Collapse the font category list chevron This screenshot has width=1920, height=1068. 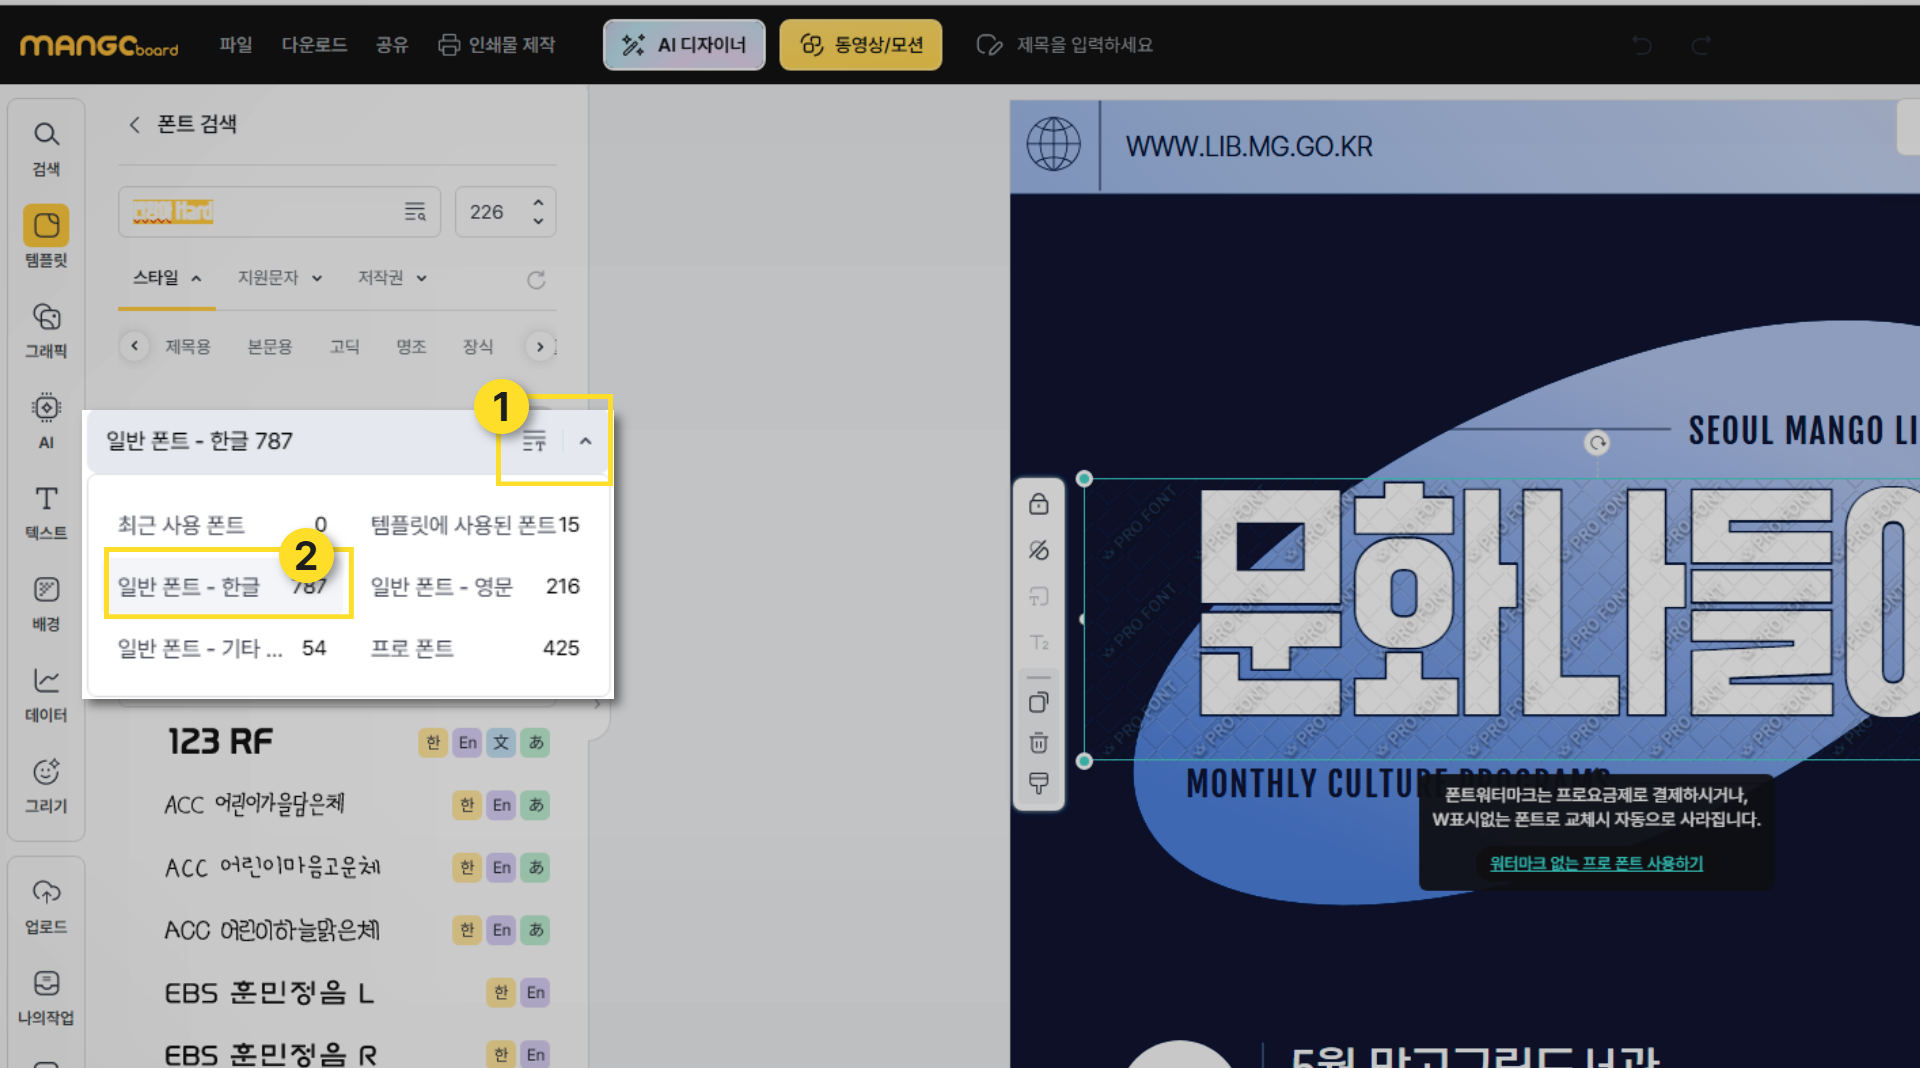click(586, 441)
